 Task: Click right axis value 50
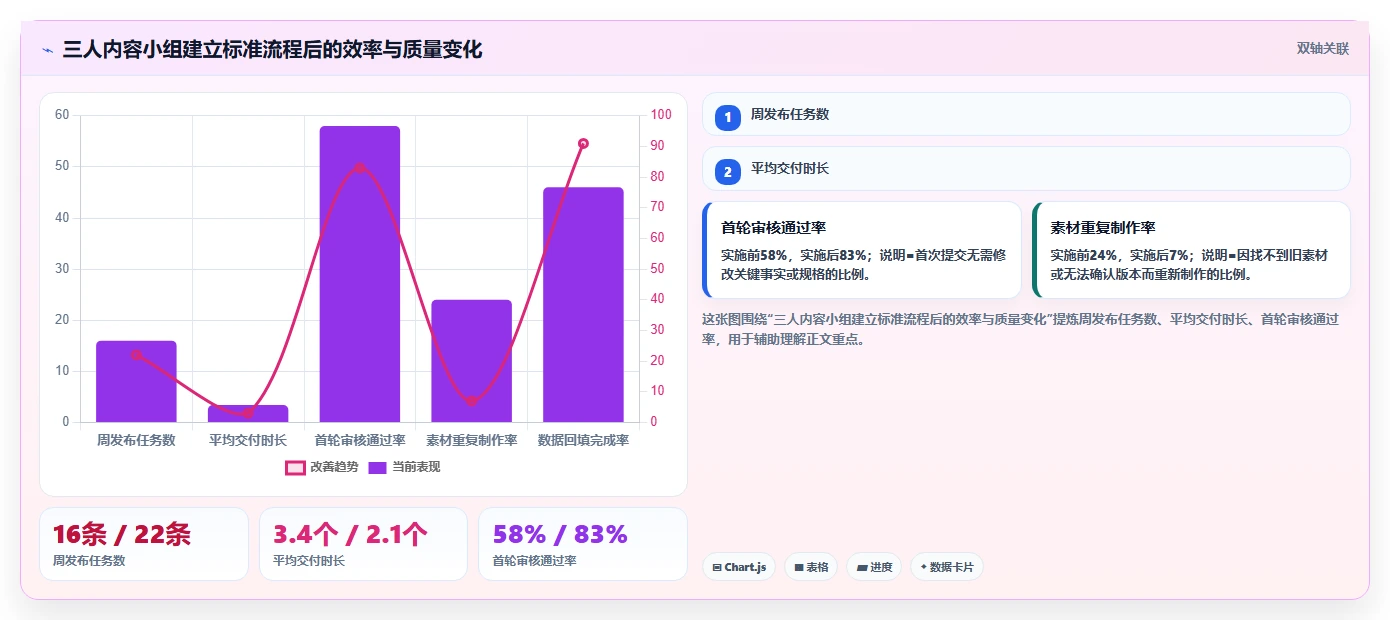pos(657,268)
